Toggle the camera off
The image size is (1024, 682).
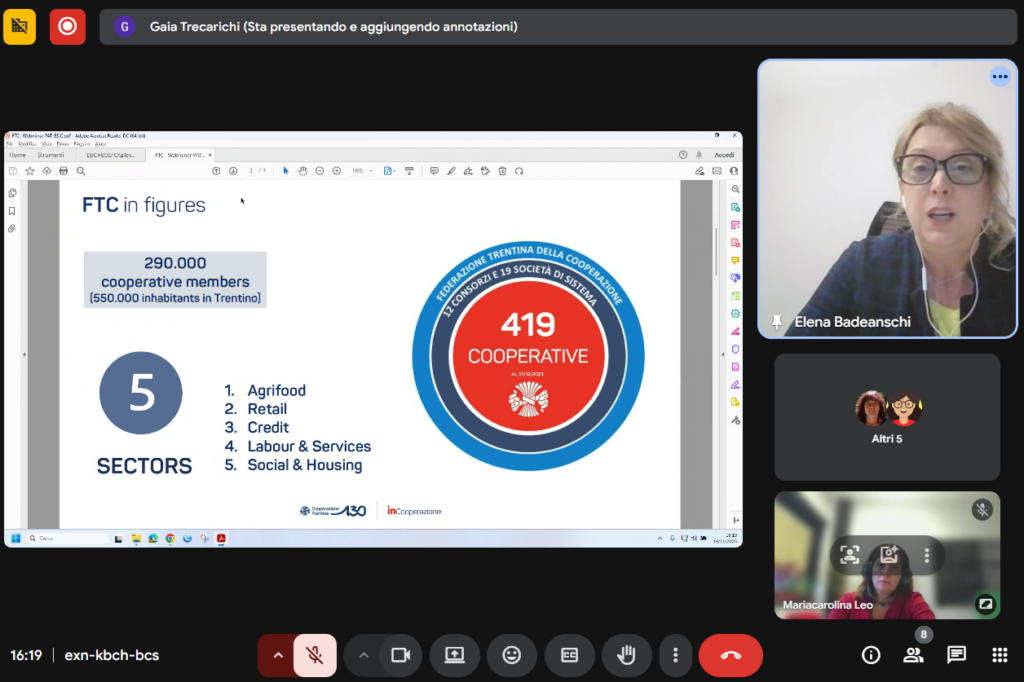point(400,655)
